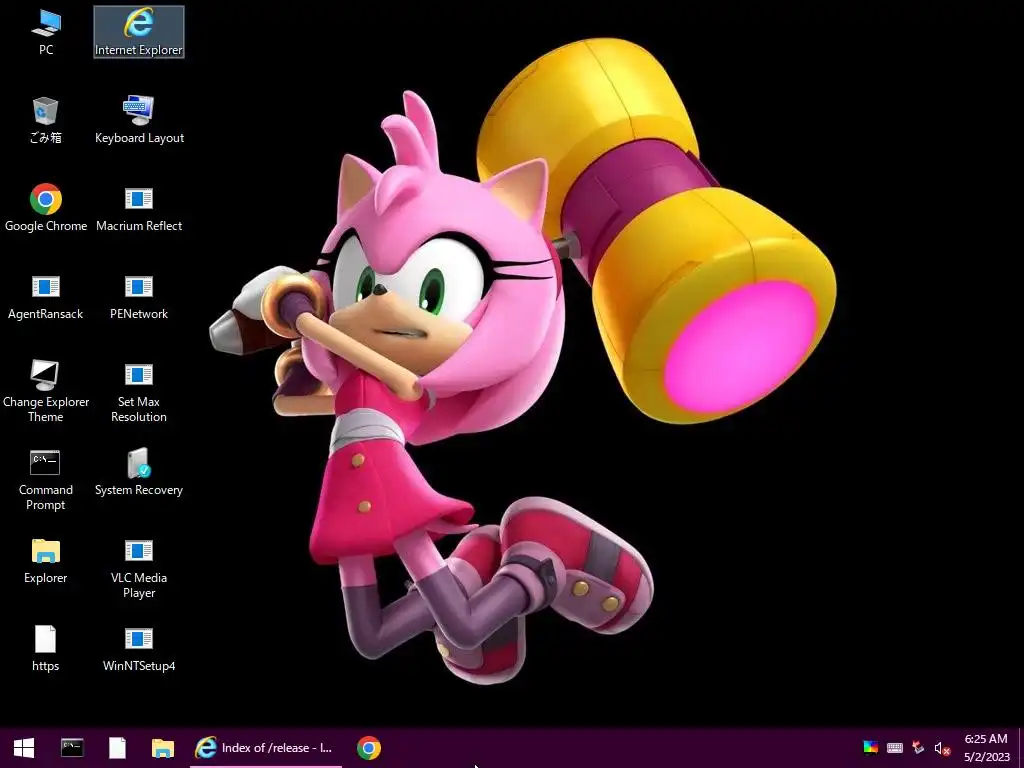Select the ごみ箱 recycle bin icon
1024x768 pixels.
tap(46, 120)
